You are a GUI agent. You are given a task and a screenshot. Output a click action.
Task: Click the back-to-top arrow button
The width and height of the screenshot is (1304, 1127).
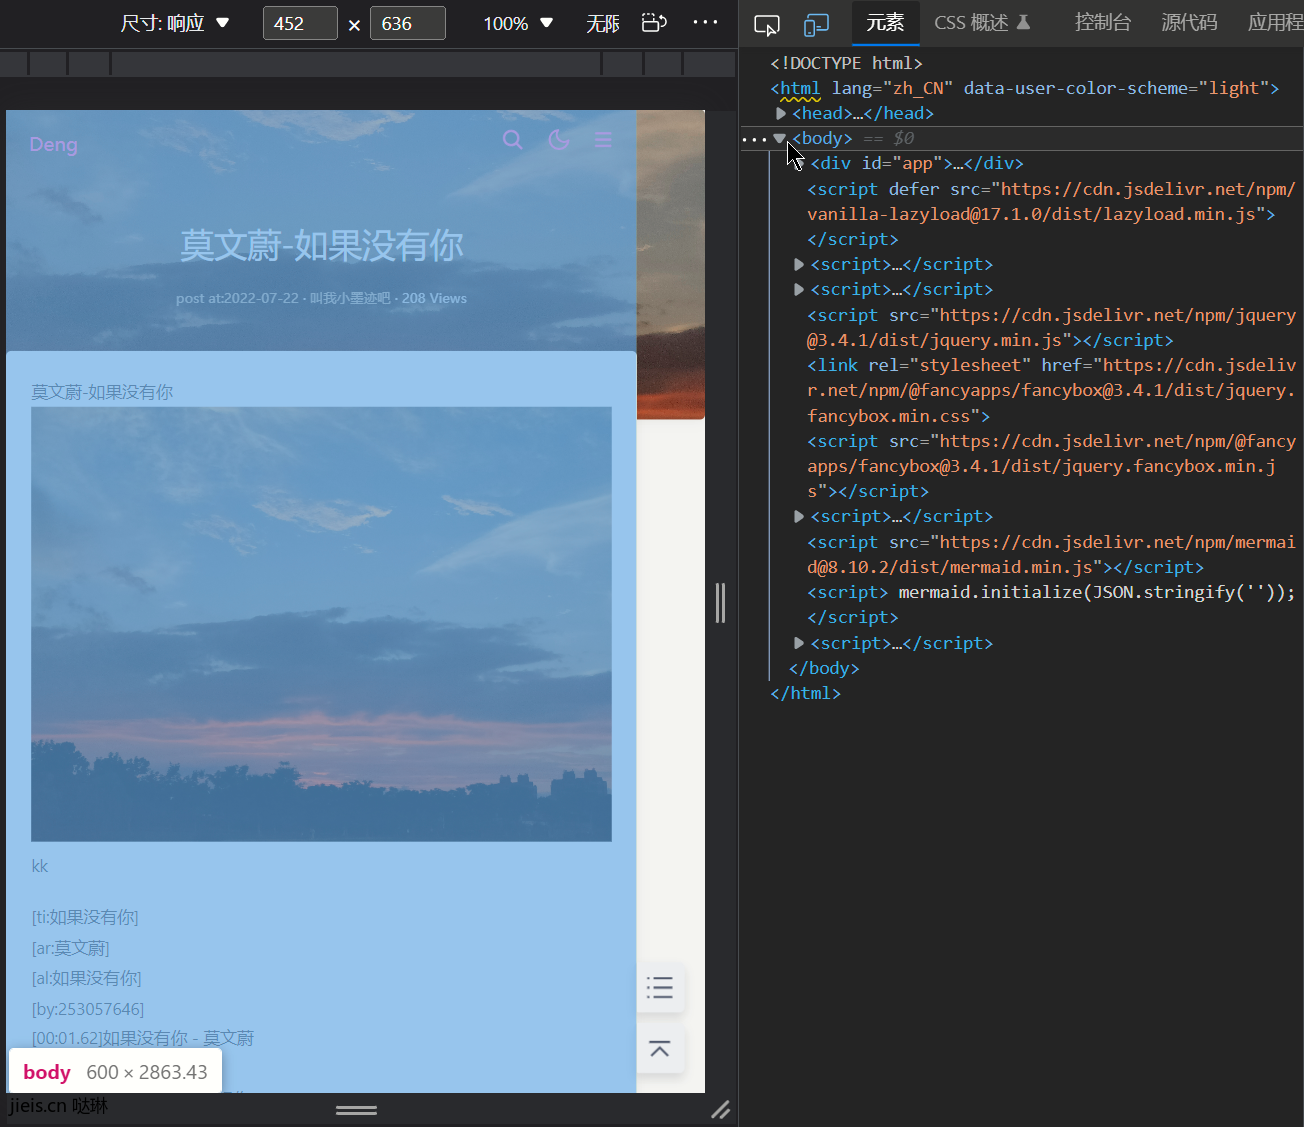point(660,1049)
